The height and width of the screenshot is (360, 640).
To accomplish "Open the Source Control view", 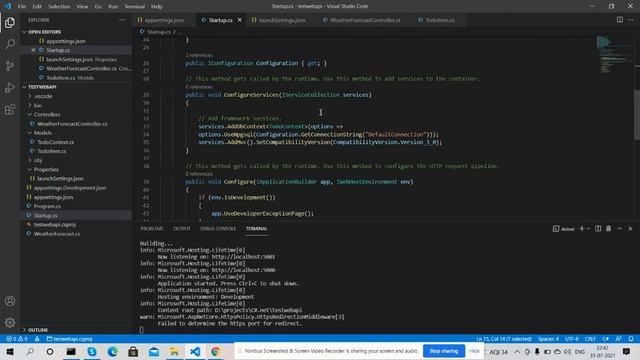I will pos(10,66).
